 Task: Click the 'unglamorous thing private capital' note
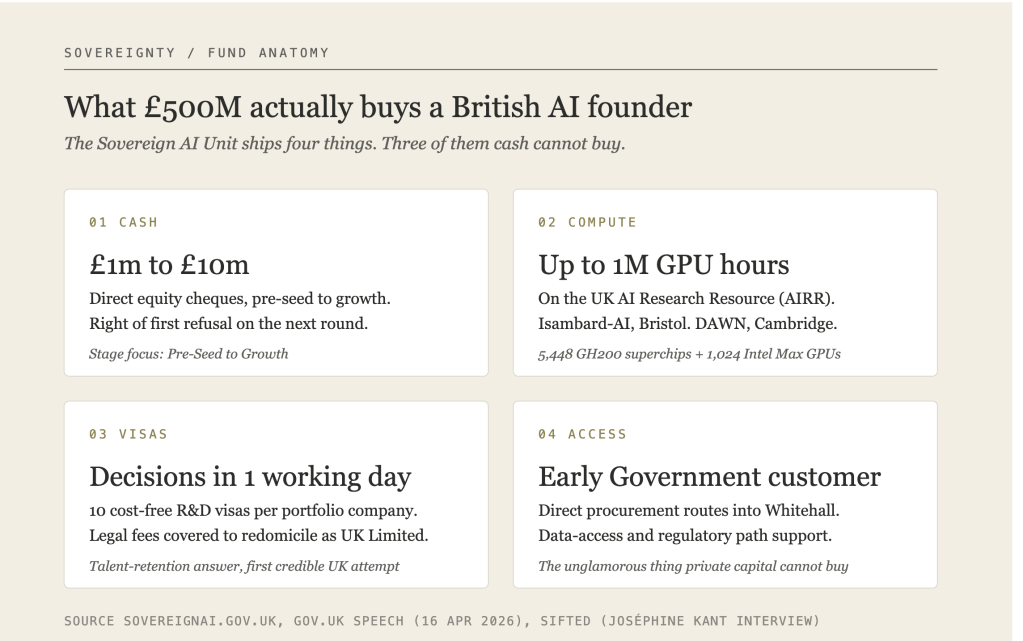693,566
